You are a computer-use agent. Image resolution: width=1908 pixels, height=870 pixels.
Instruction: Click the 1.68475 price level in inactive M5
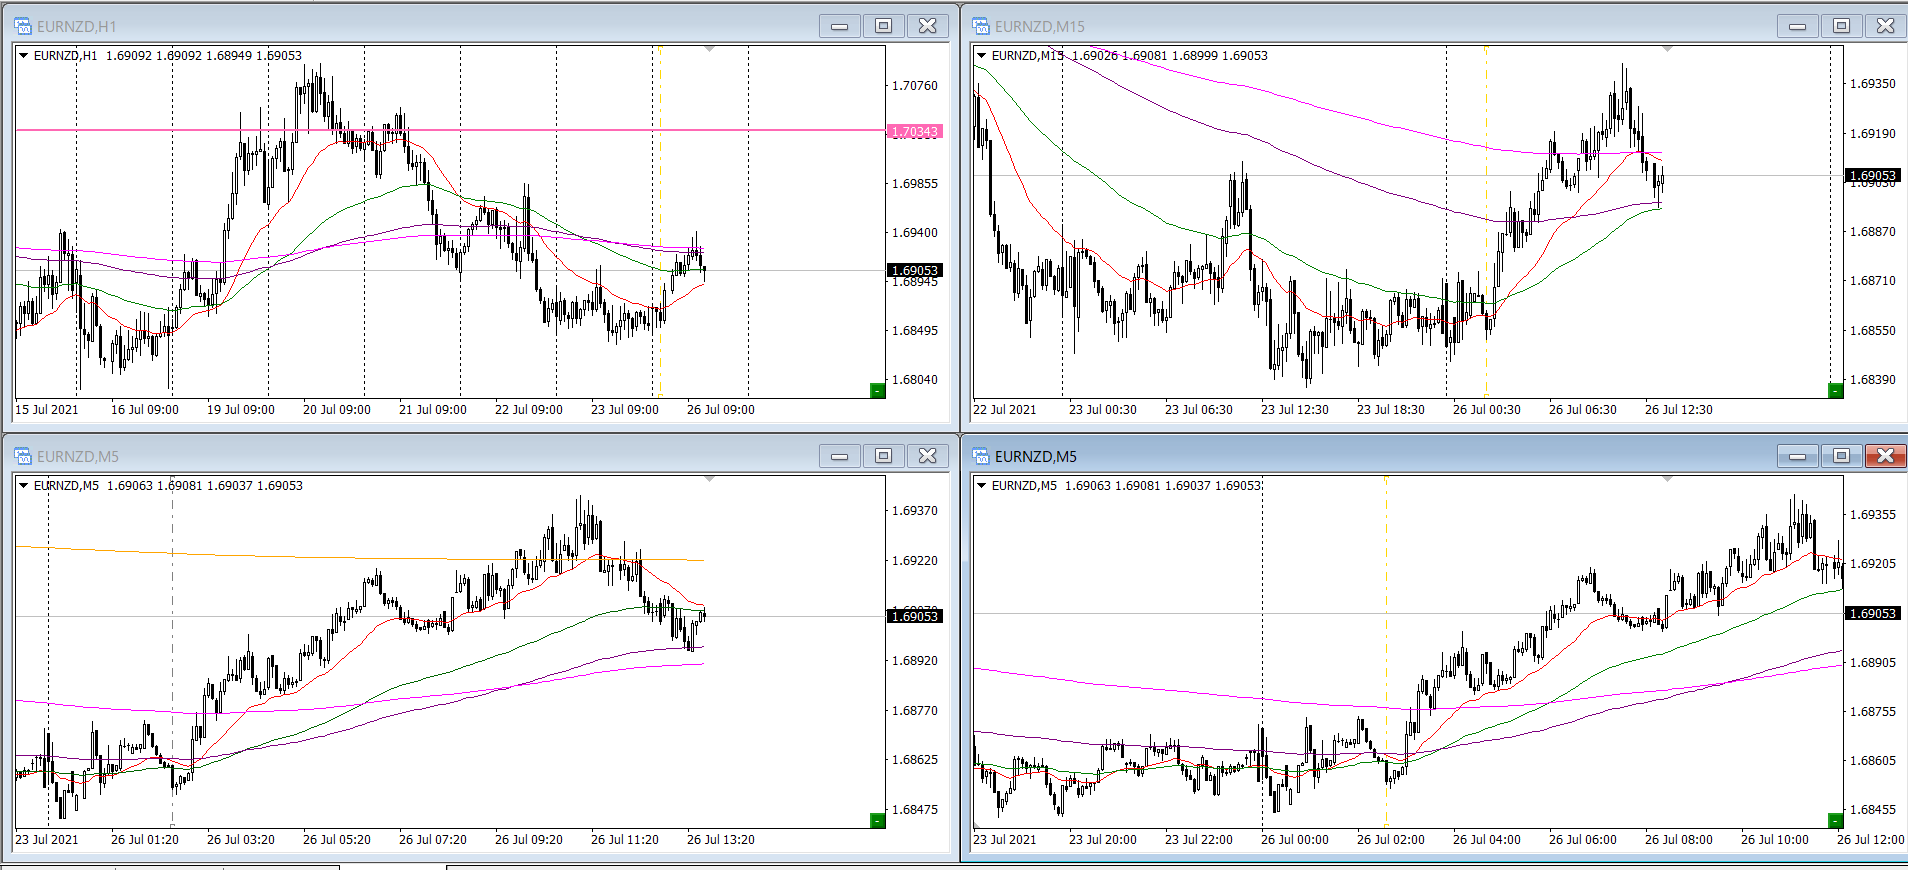915,810
